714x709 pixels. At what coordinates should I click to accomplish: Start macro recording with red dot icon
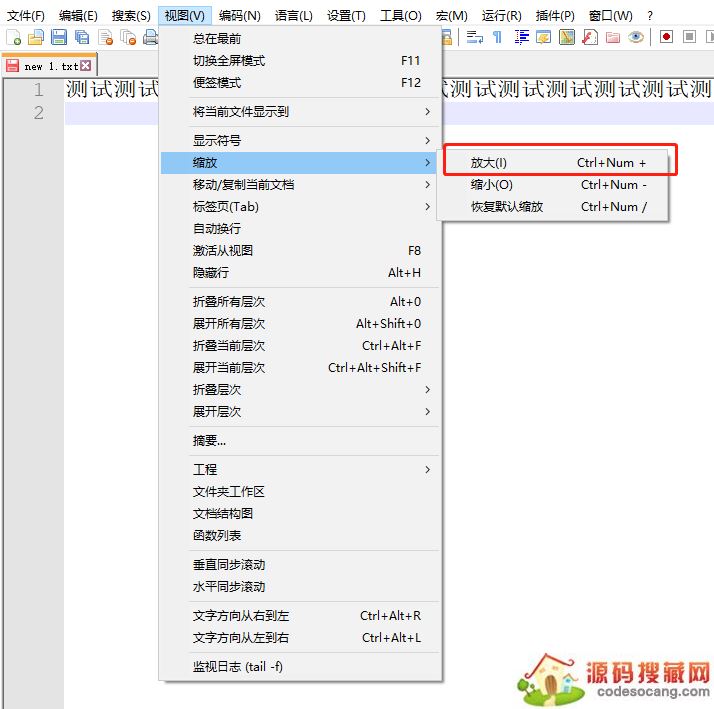(666, 38)
